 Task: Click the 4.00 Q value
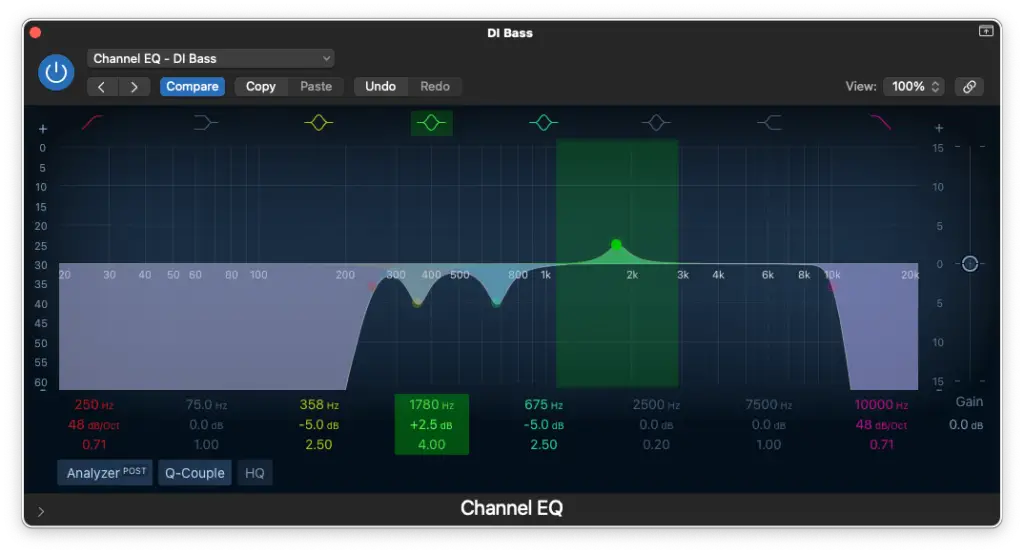431,445
